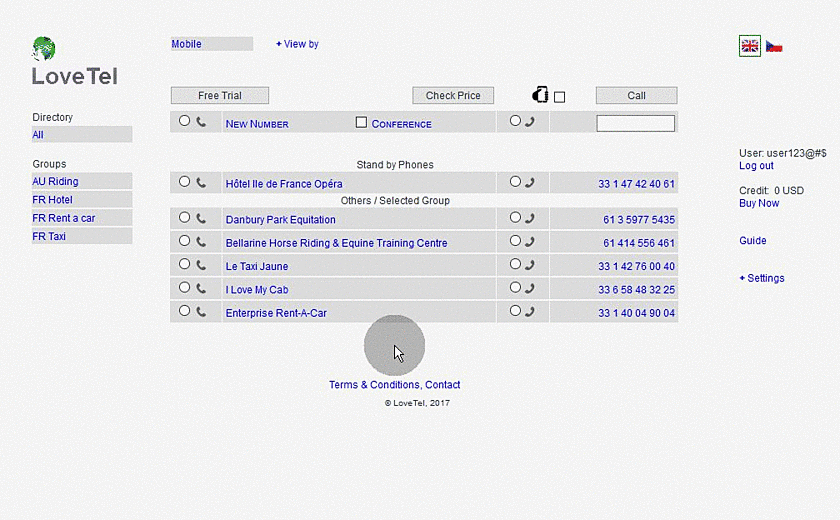Screen dimensions: 840x520
Task: Click the mobile phone icon beside Check Price
Action: (x=540, y=95)
